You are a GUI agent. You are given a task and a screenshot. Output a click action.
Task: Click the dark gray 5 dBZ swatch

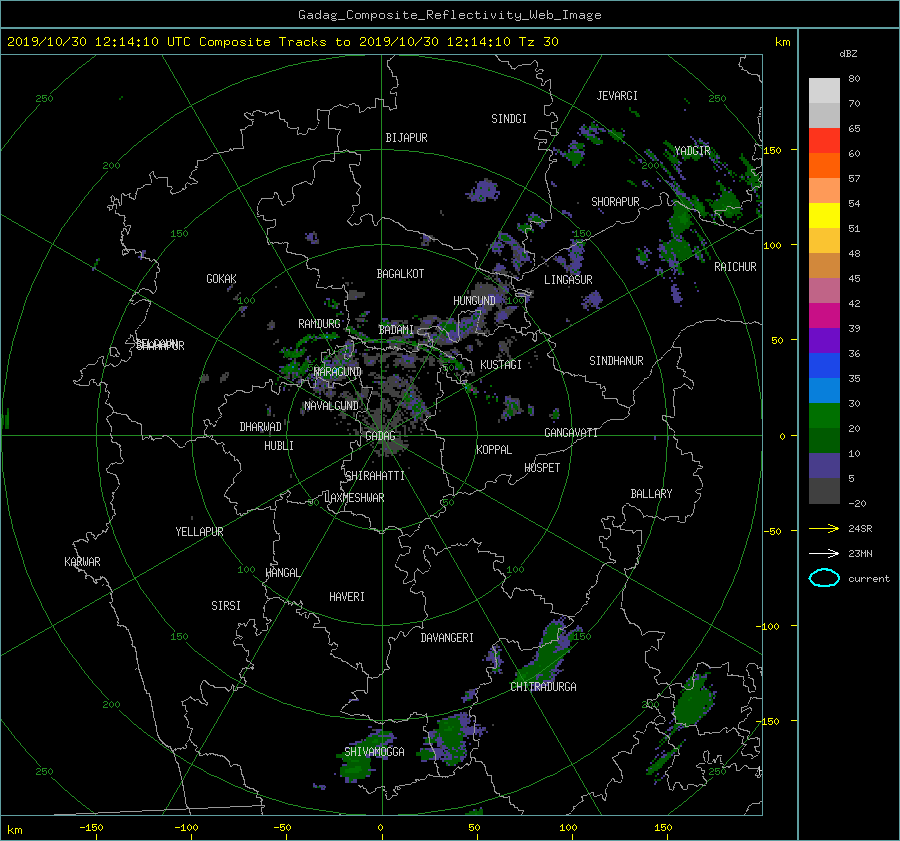coord(824,490)
